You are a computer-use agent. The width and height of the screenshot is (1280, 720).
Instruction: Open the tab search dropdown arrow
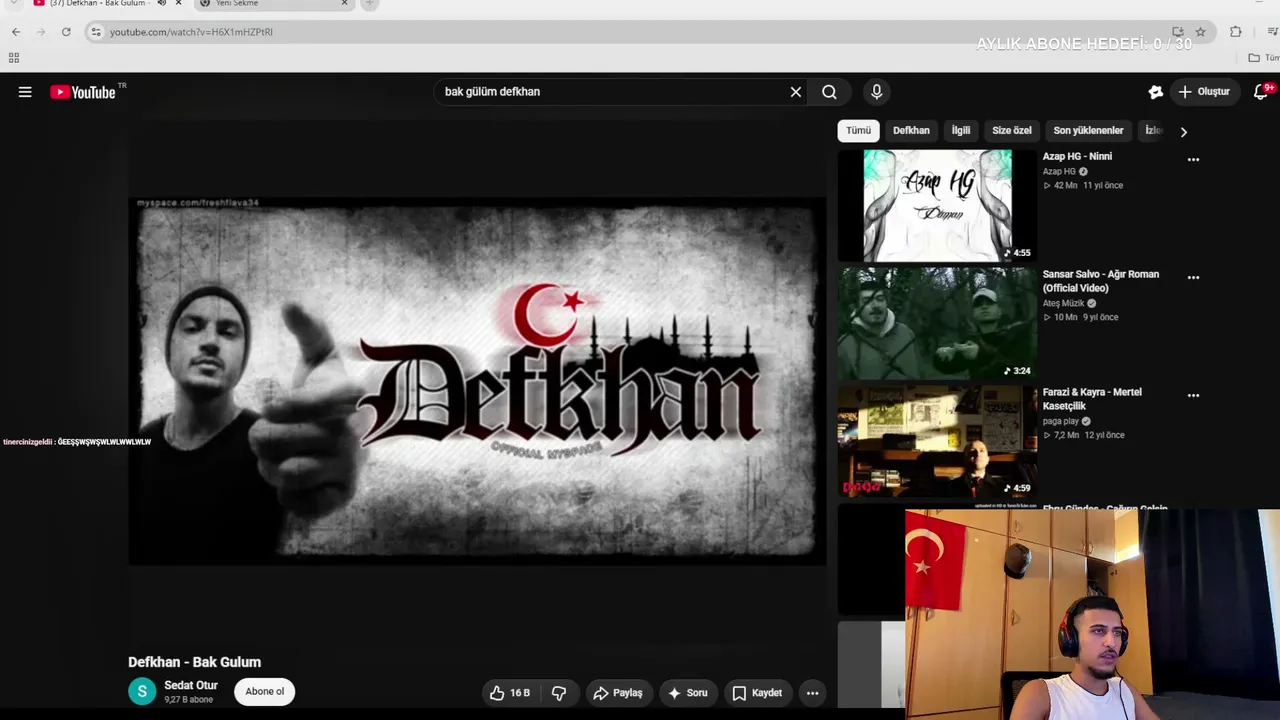14,4
